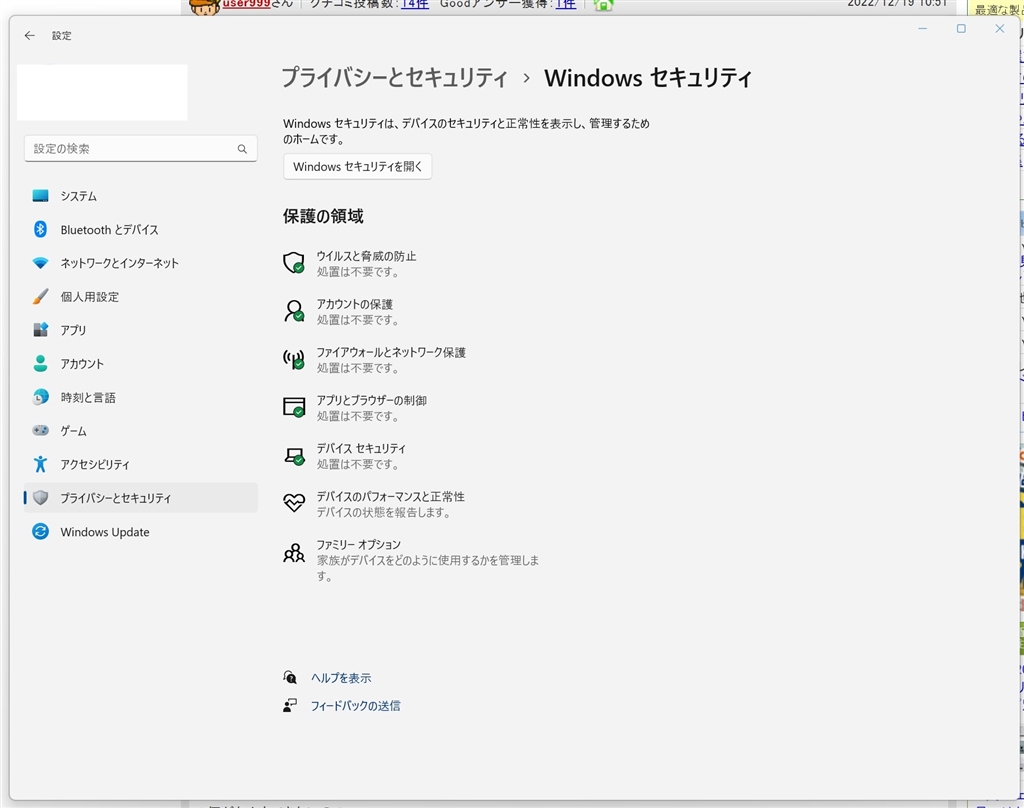The width and height of the screenshot is (1024, 808).
Task: Open the Windows Update section
Action: [140, 532]
